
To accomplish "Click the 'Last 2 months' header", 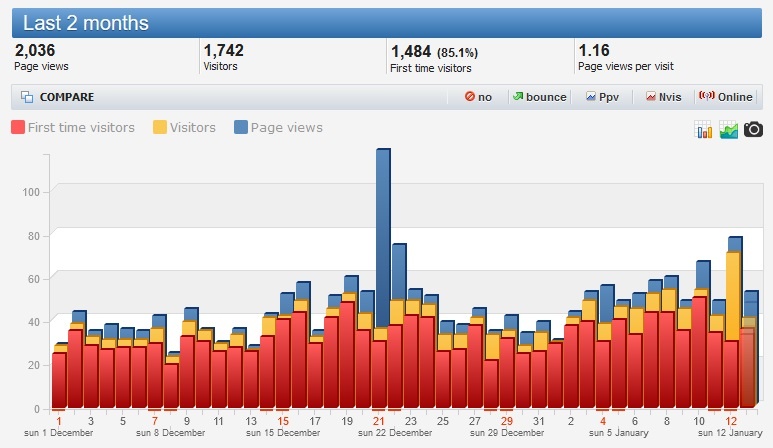I will coord(386,23).
